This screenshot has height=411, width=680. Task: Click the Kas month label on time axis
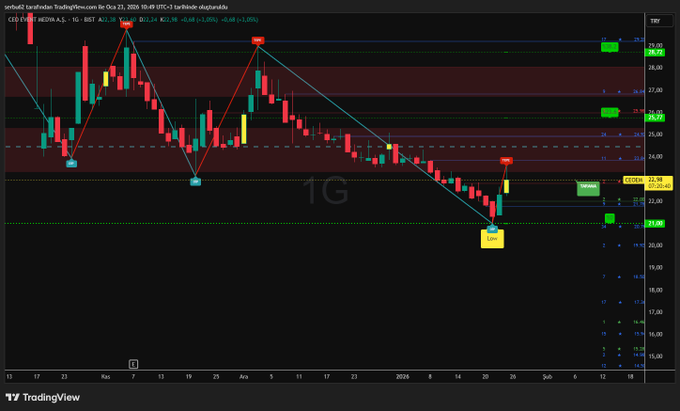point(105,377)
